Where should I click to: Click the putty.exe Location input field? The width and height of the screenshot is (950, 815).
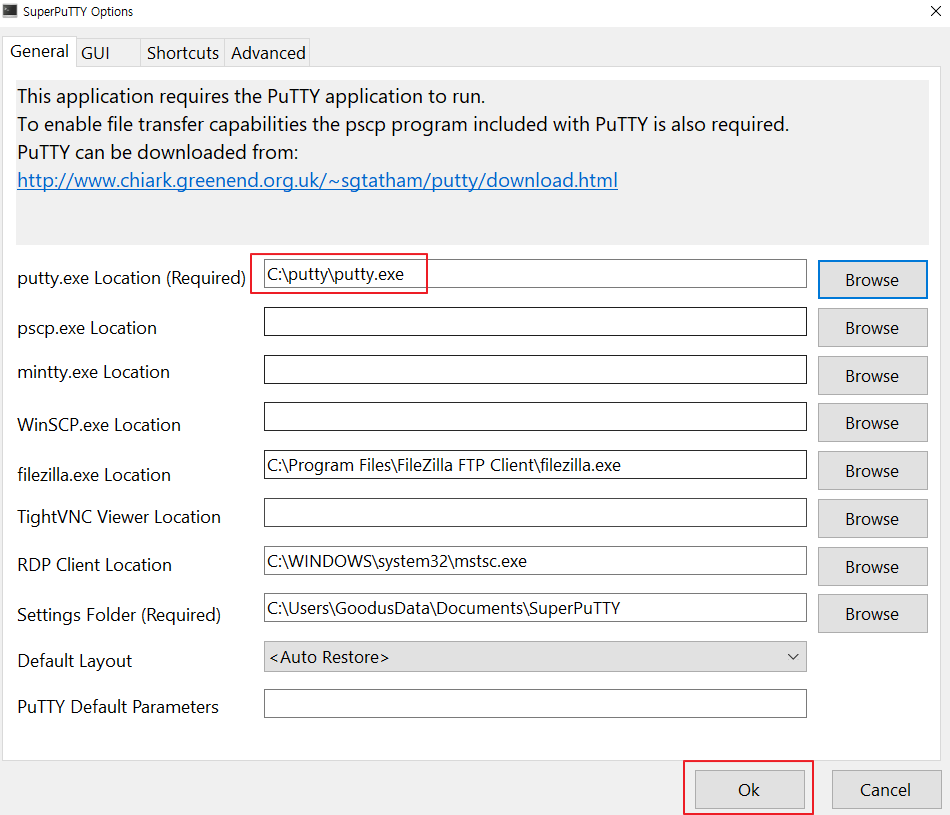click(x=535, y=274)
